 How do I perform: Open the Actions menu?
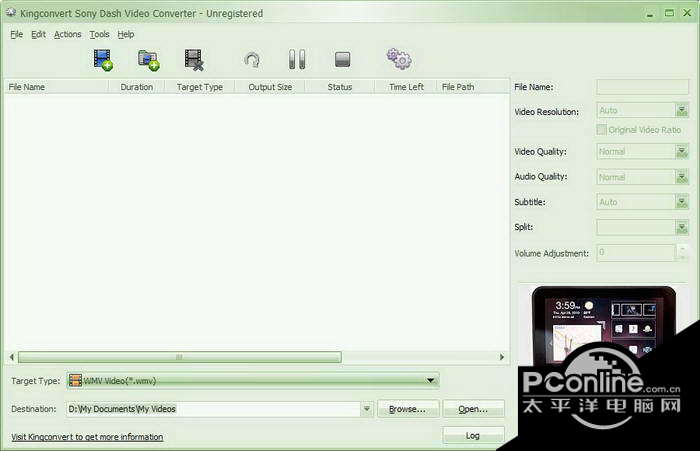click(68, 34)
